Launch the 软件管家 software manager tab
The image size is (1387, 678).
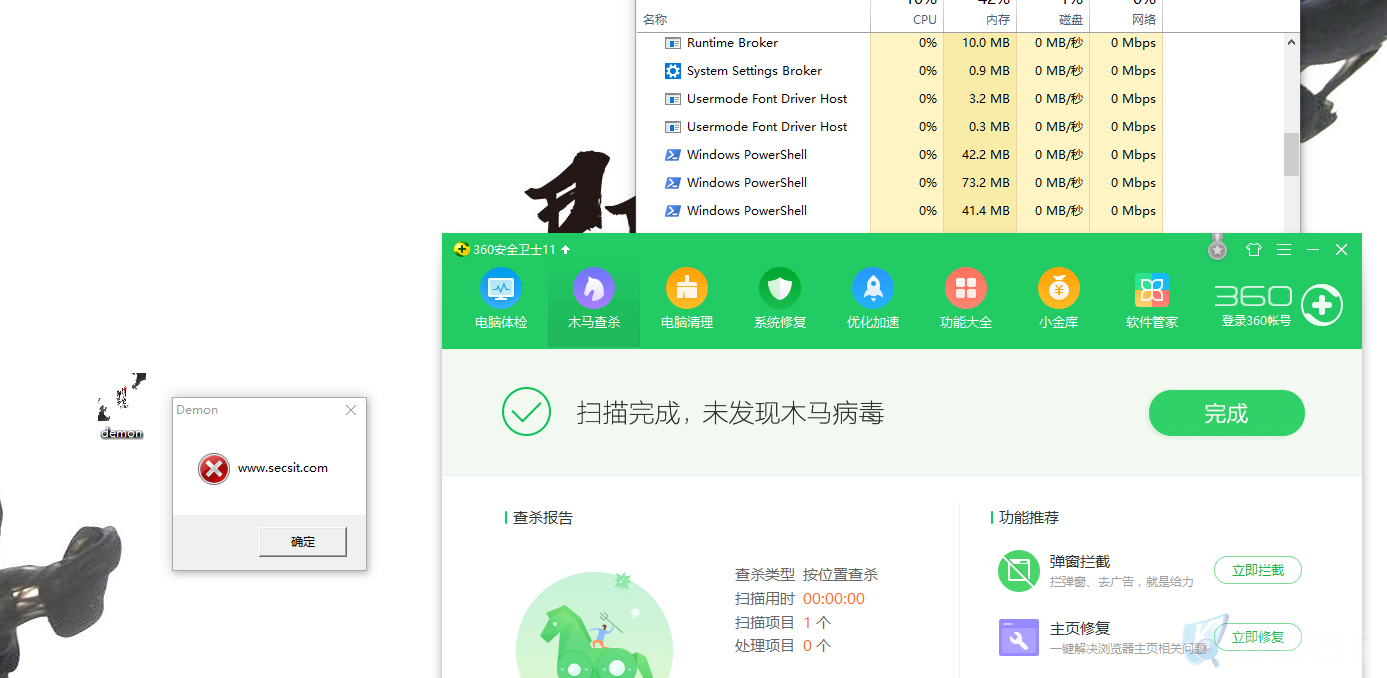tap(1152, 299)
